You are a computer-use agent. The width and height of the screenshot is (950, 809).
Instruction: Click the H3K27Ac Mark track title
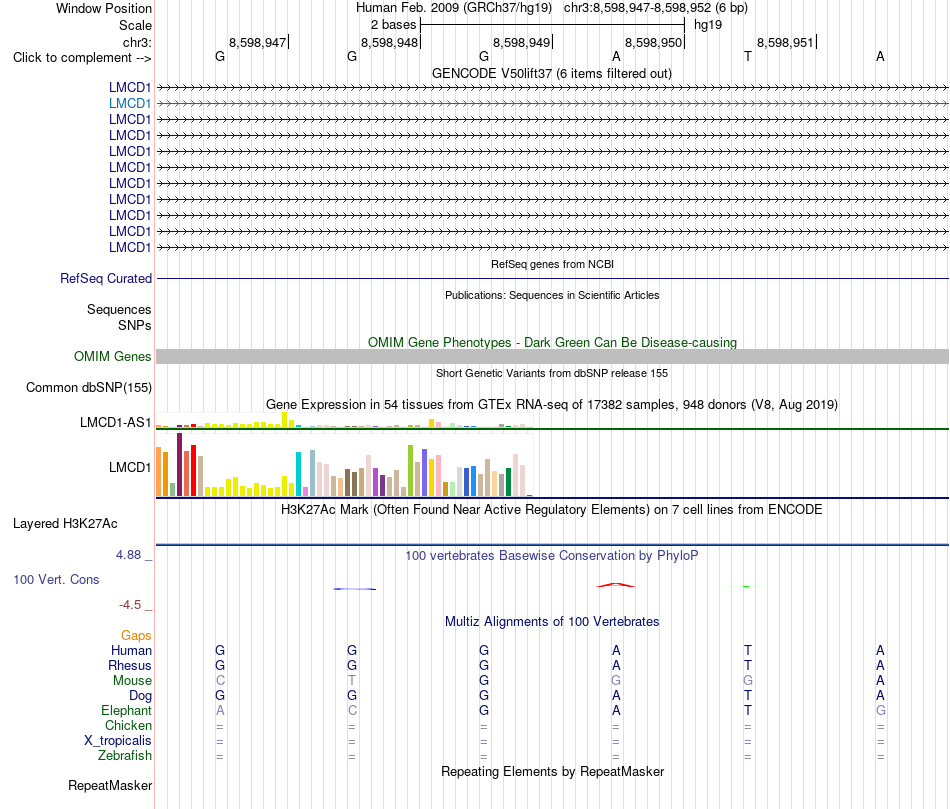coord(552,510)
